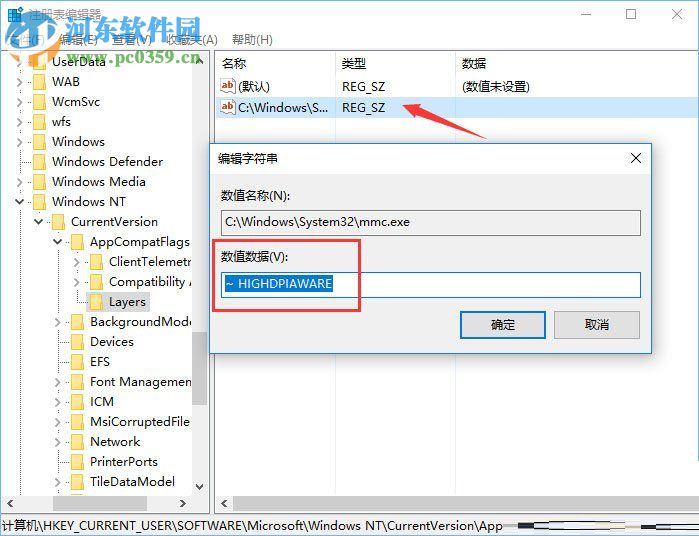Click the tree pane horizontal scroll-left arrow
The height and width of the screenshot is (536, 699).
pos(10,503)
